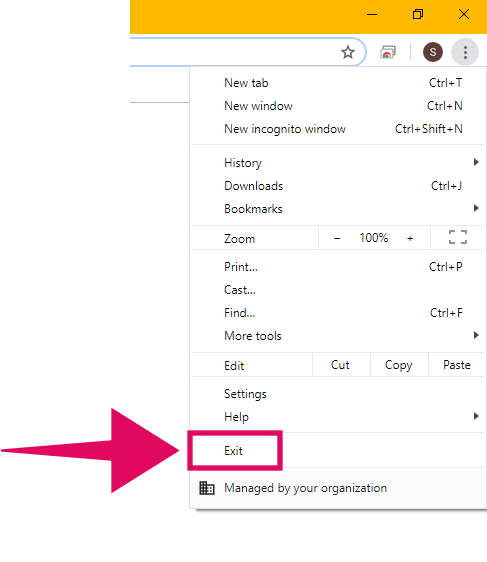Expand the More tools submenu
The height and width of the screenshot is (562, 487).
[338, 336]
